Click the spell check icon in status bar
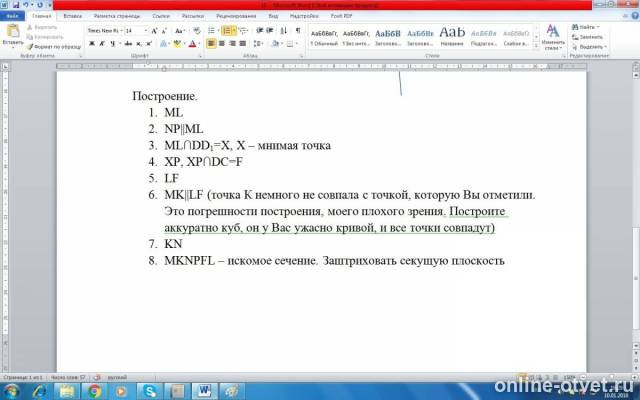The image size is (640, 400). point(97,378)
